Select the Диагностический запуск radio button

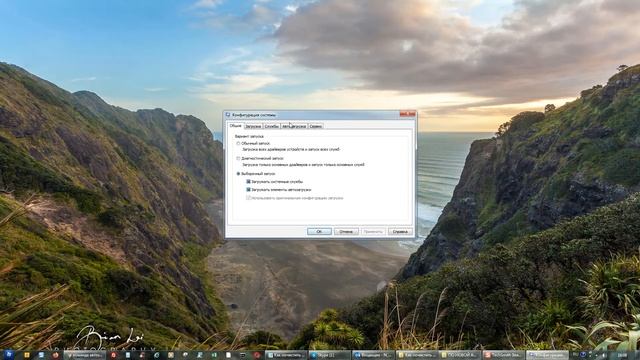tap(238, 158)
